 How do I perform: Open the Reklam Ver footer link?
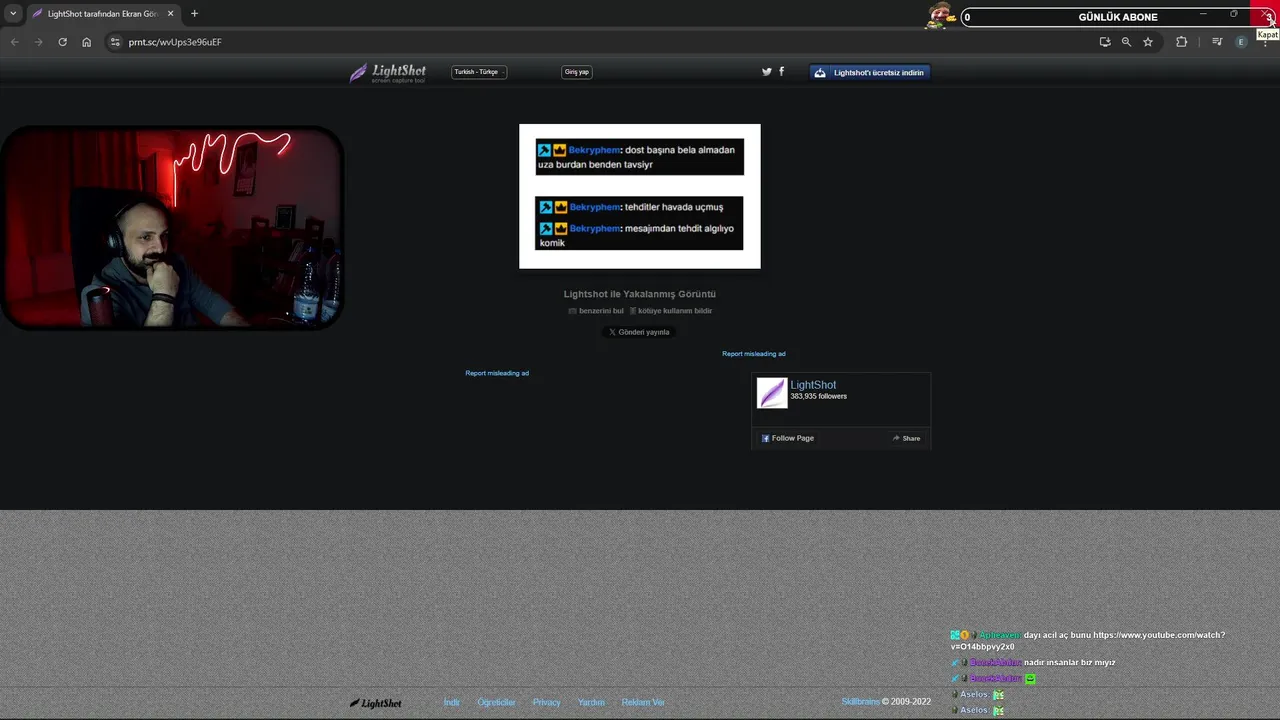643,702
